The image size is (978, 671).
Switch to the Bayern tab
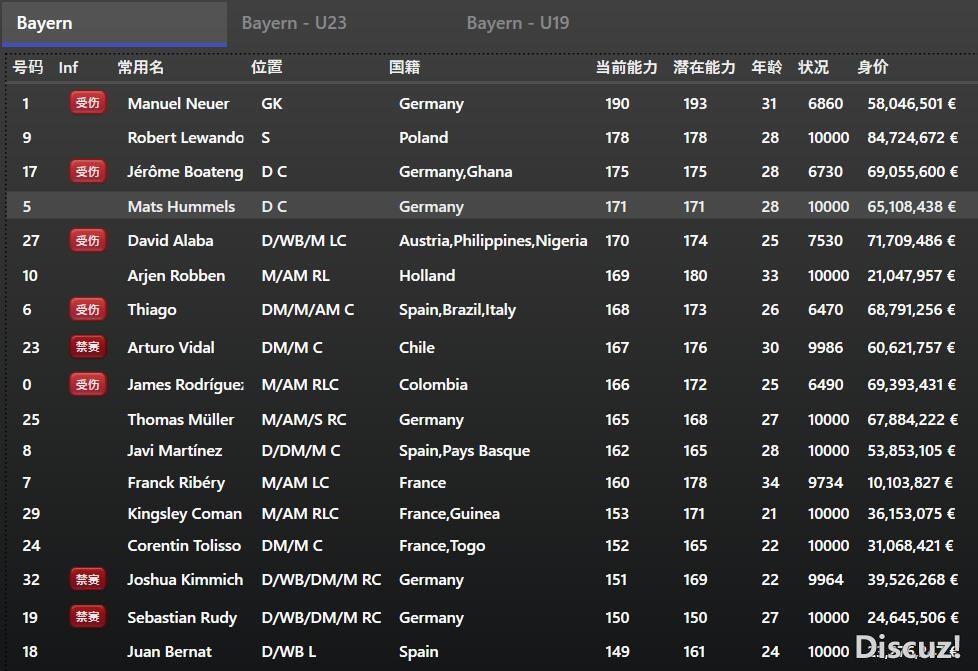tap(114, 23)
